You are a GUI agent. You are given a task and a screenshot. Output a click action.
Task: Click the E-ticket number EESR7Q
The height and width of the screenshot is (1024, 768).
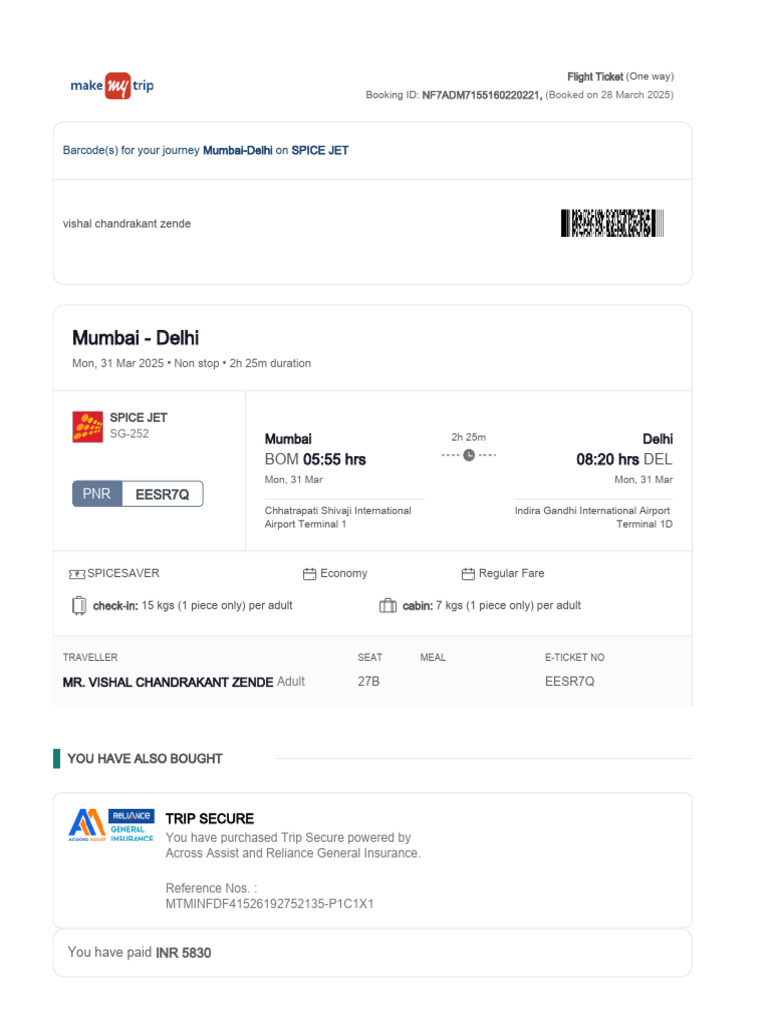coord(570,682)
